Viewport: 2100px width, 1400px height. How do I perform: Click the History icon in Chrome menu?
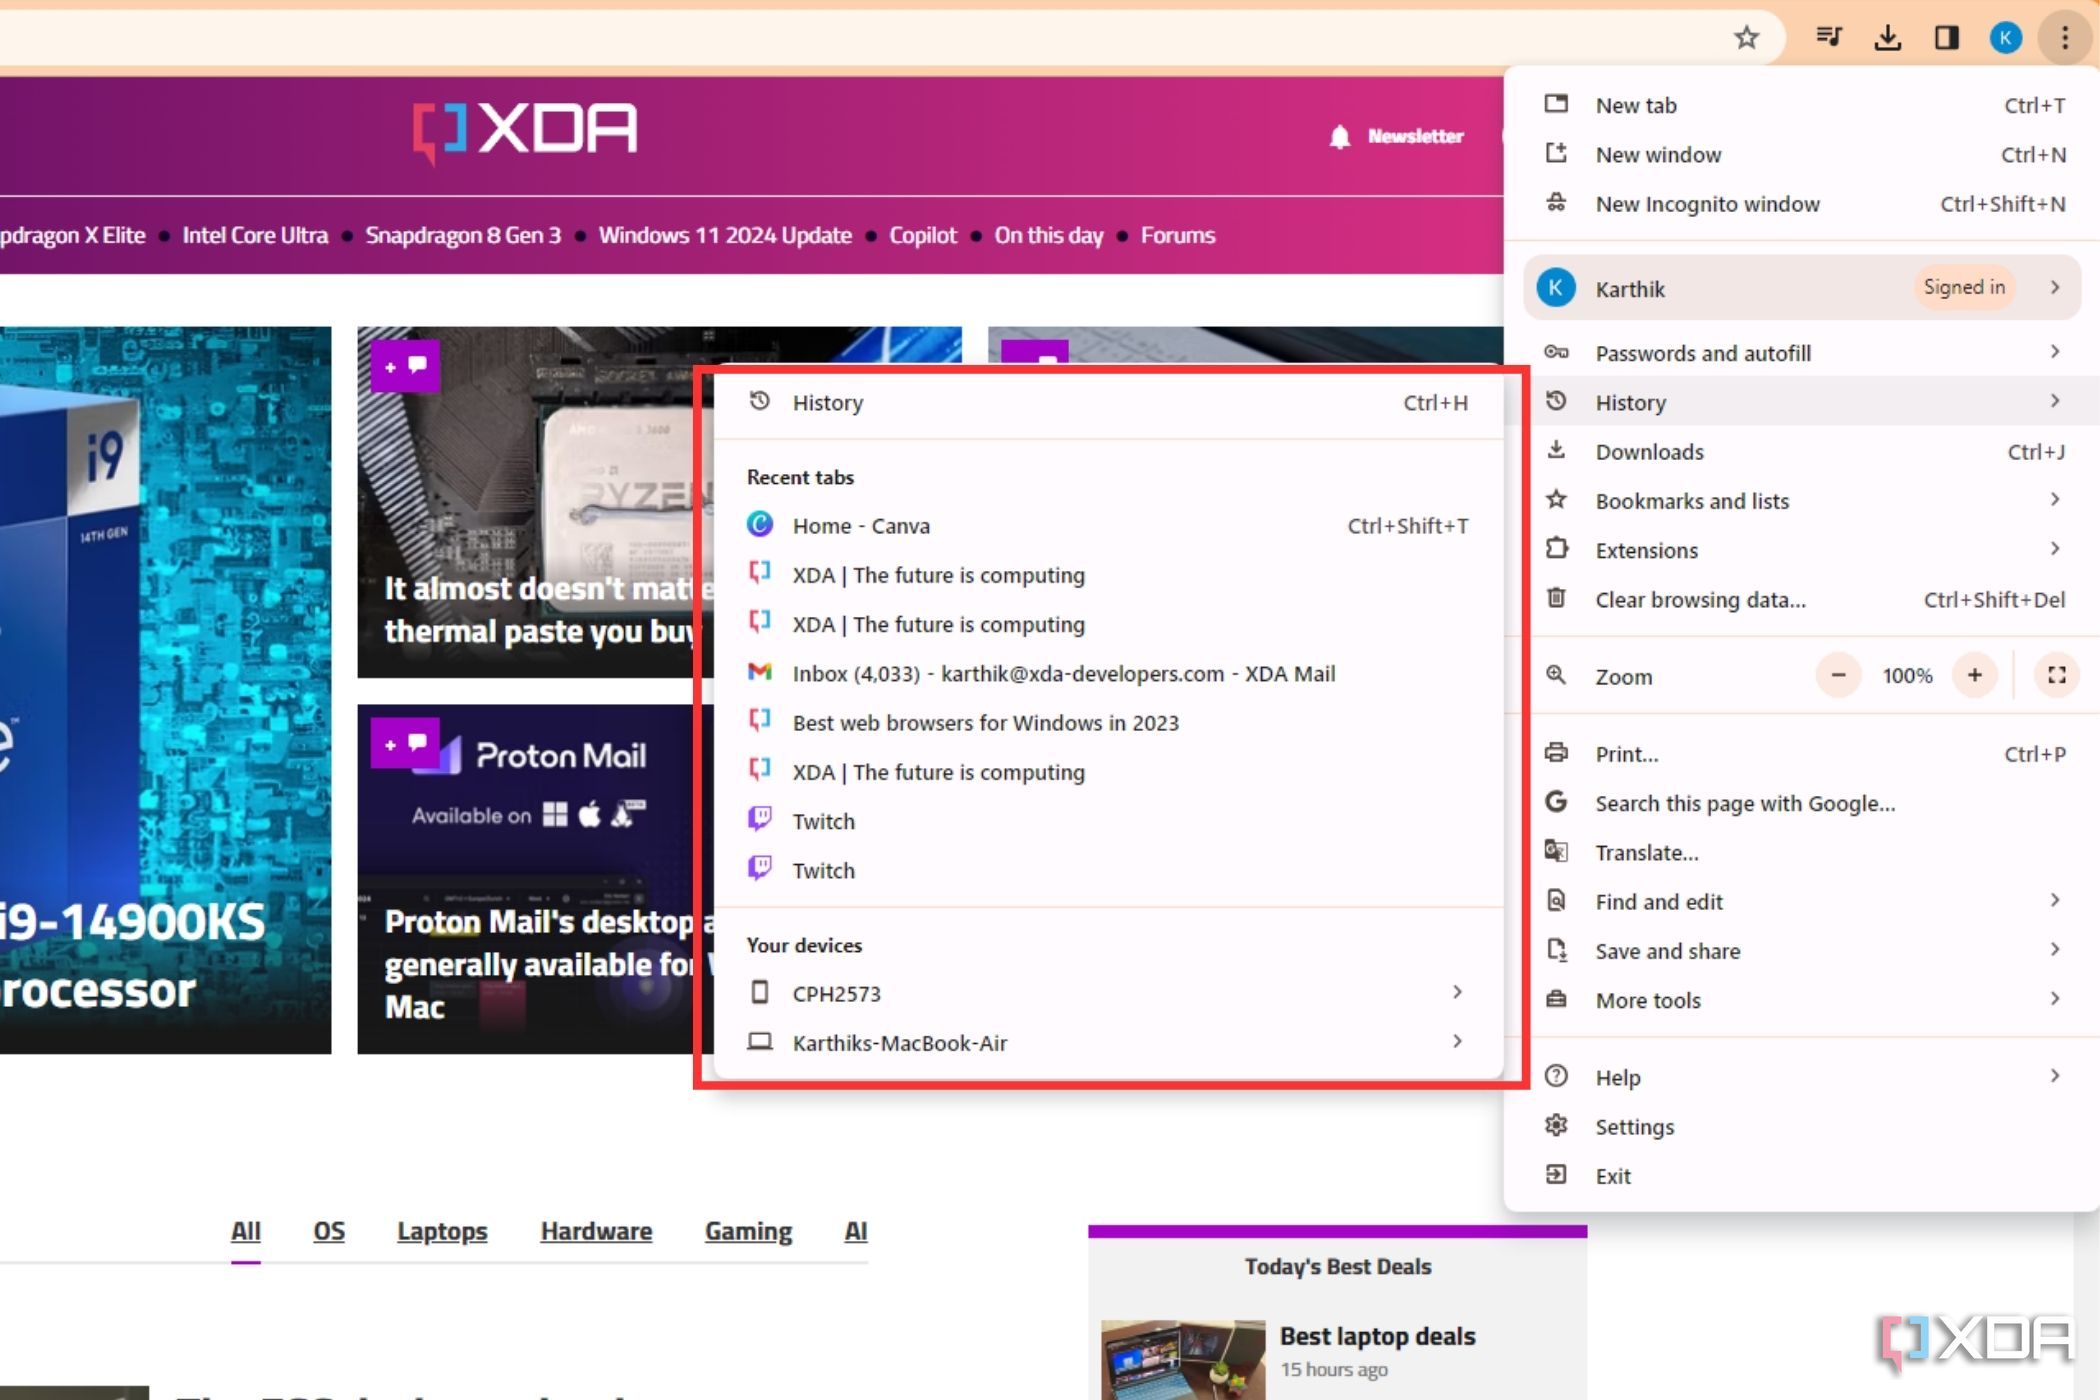pyautogui.click(x=1558, y=402)
